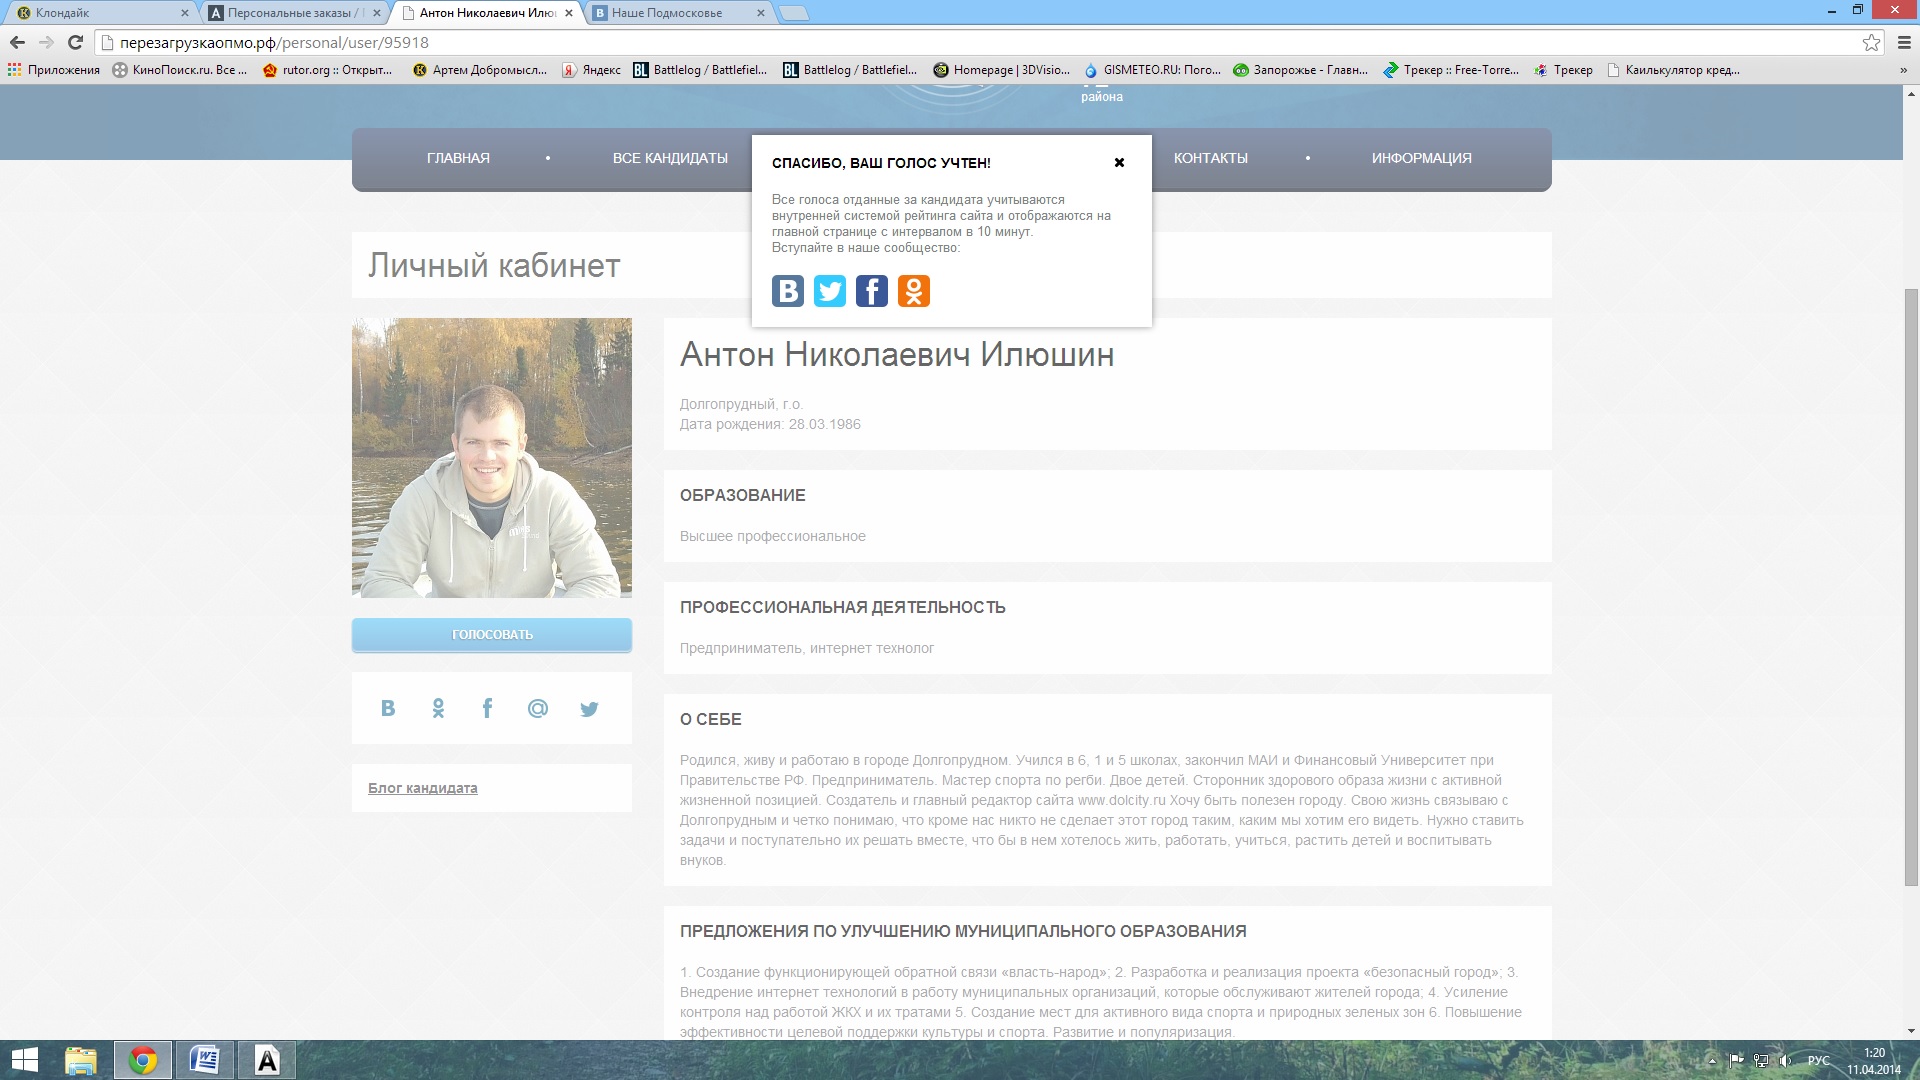This screenshot has width=1920, height=1080.
Task: Click Facebook icon in thank-you popup
Action: pos(872,291)
